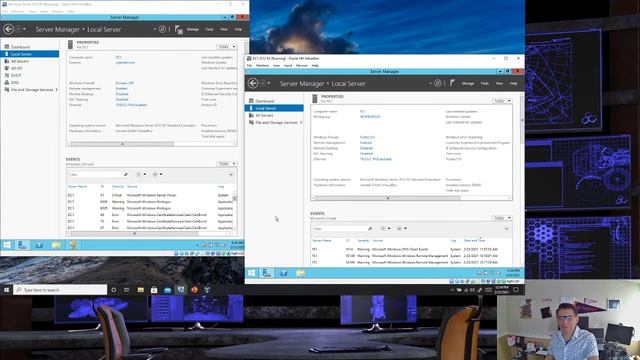Open Manage menu in FS1 Server Manager
The width and height of the screenshot is (640, 360).
(468, 83)
